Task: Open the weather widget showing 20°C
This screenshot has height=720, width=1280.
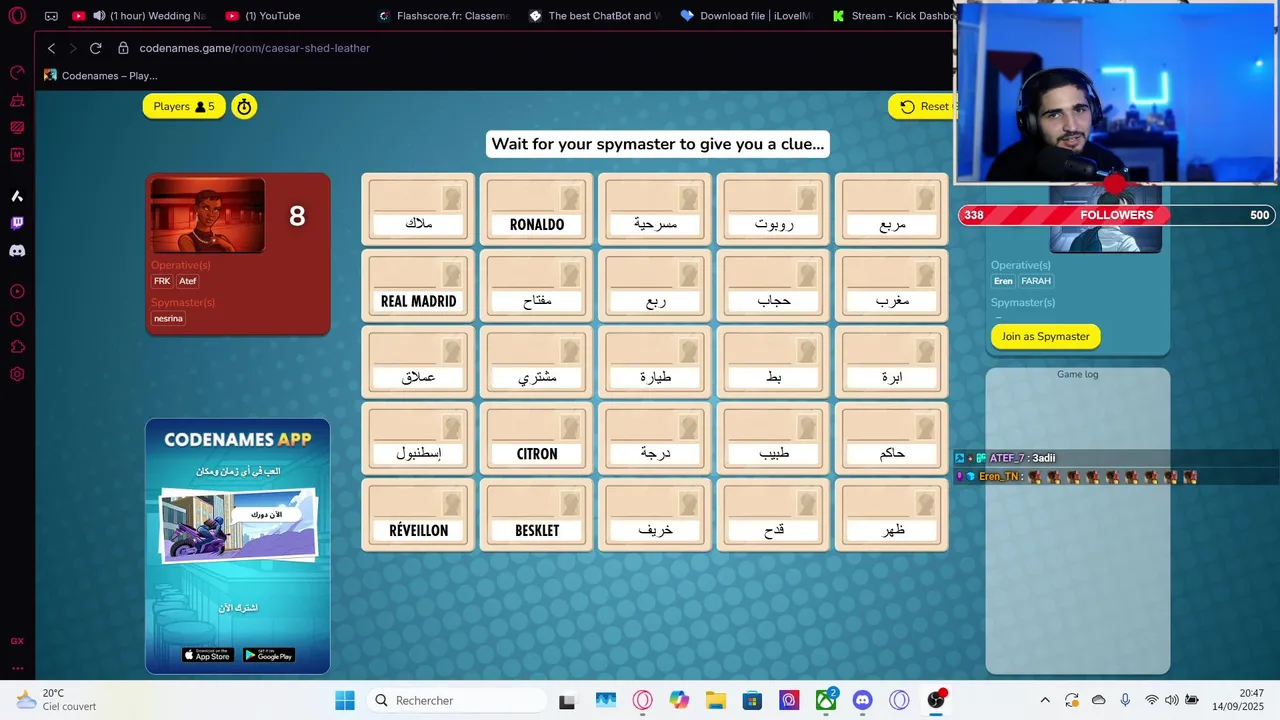Action: coord(56,700)
